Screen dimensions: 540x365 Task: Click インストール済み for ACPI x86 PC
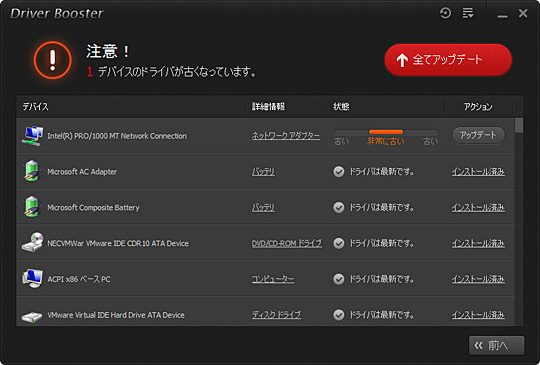(478, 279)
